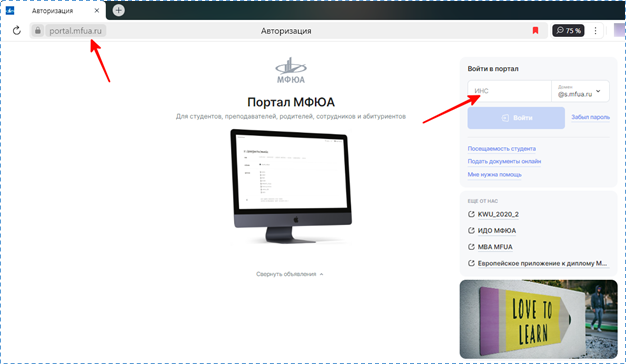The width and height of the screenshot is (626, 364).
Task: Click the Портал МФЮА heading
Action: [x=291, y=102]
